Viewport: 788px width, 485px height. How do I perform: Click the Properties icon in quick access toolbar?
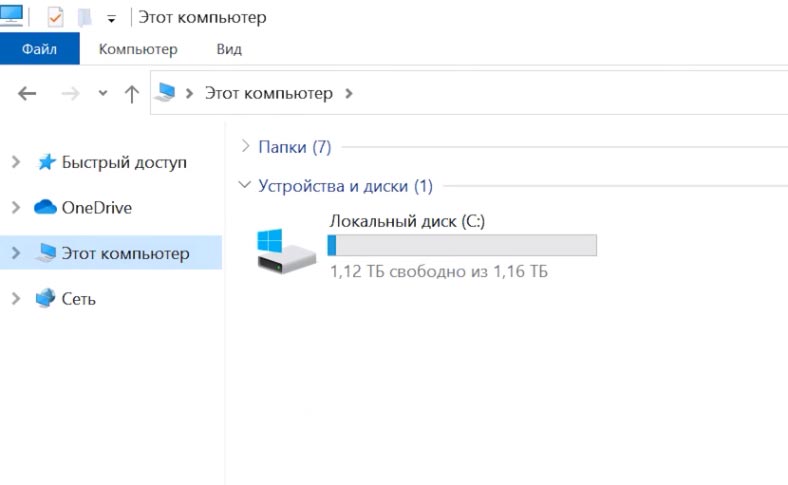coord(55,18)
